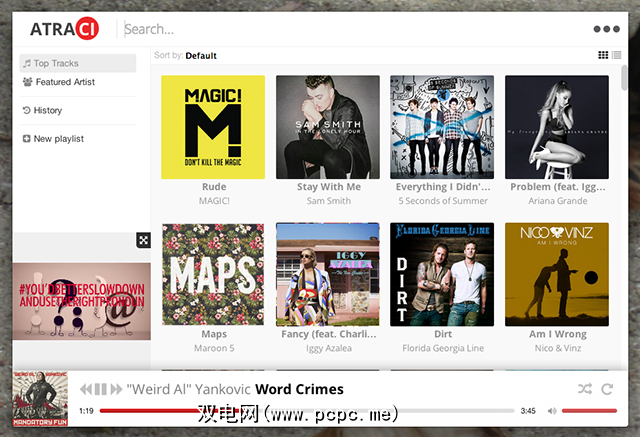Click the MAGIC! artist name
This screenshot has width=640, height=437.
click(x=214, y=201)
